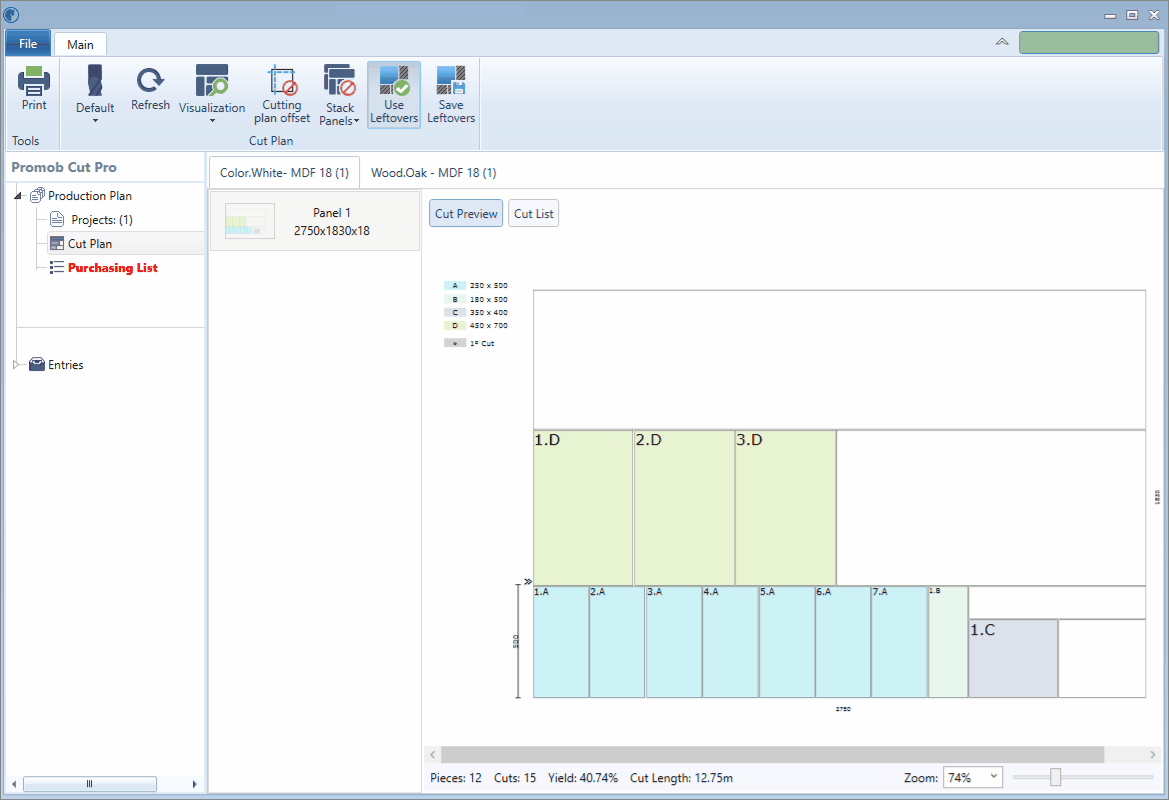Click Save Leftovers icon
The height and width of the screenshot is (800, 1169).
[451, 81]
